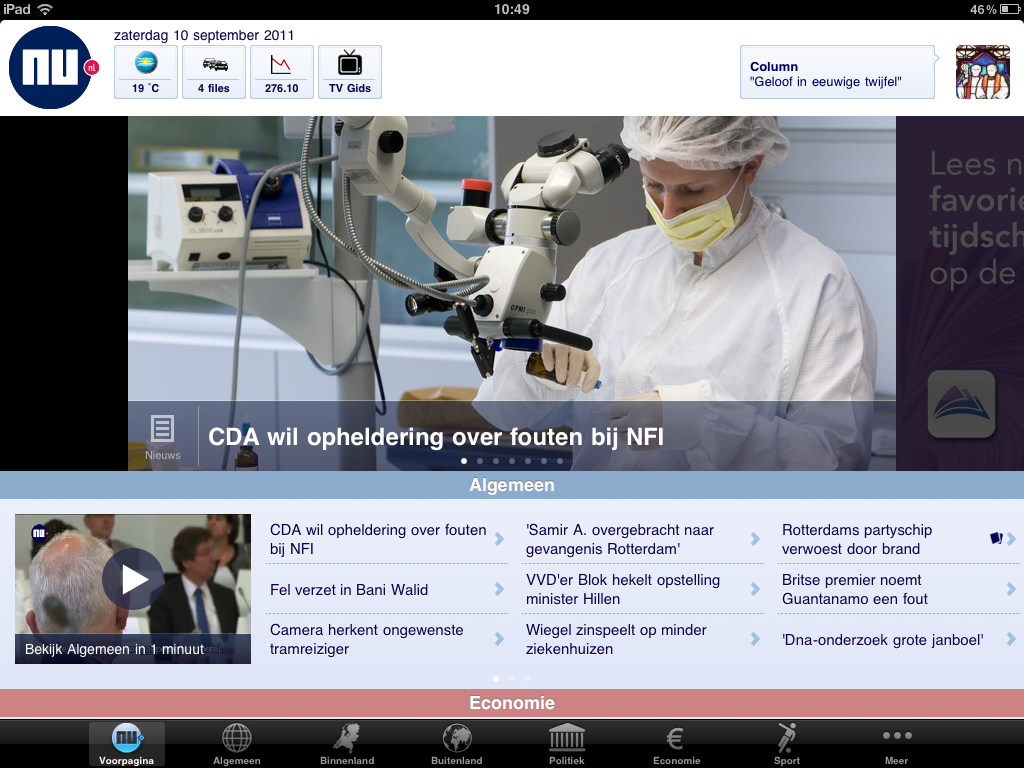The width and height of the screenshot is (1024, 768).
Task: Open the Economie euro tab
Action: [677, 745]
